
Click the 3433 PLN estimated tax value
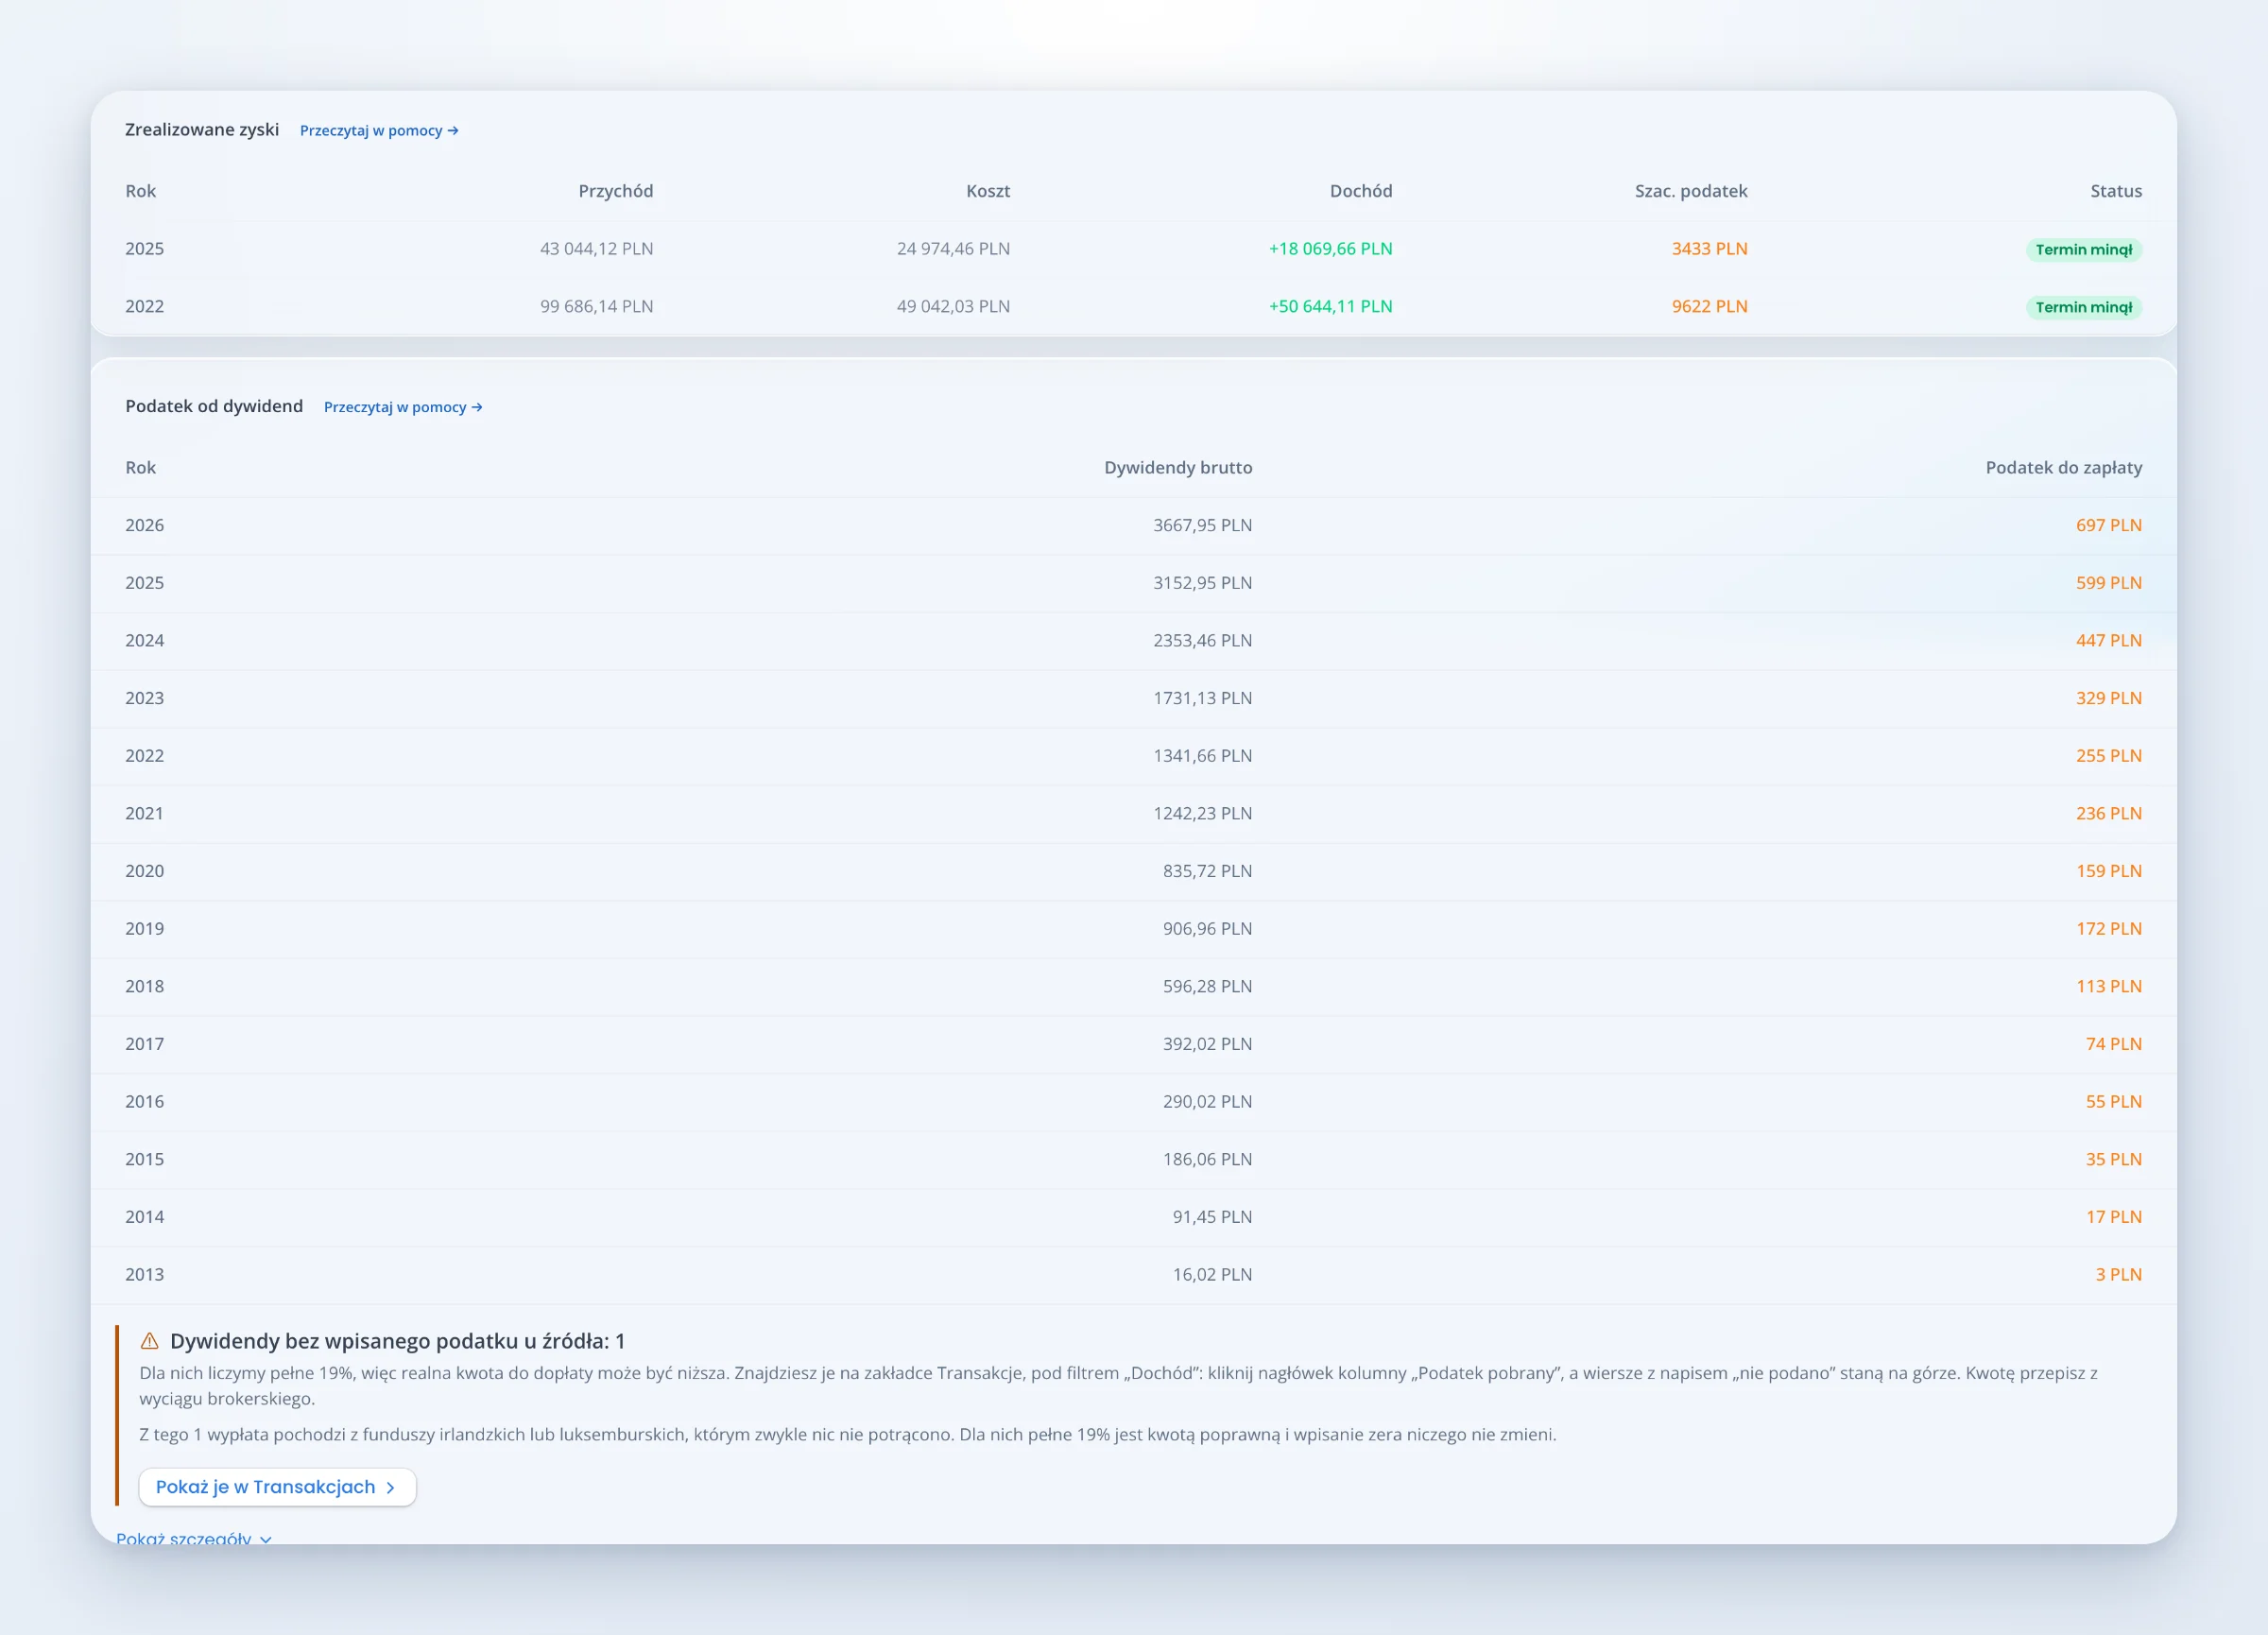[x=1709, y=249]
